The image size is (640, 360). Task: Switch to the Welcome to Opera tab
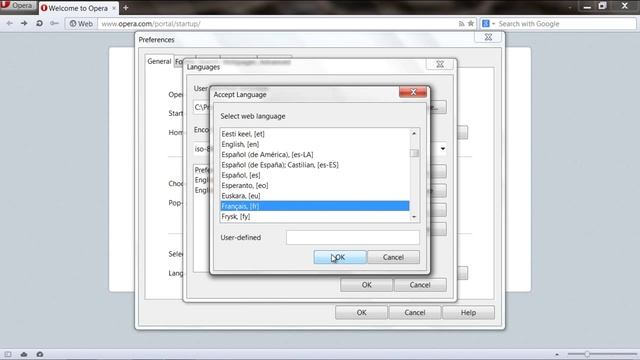tap(78, 8)
